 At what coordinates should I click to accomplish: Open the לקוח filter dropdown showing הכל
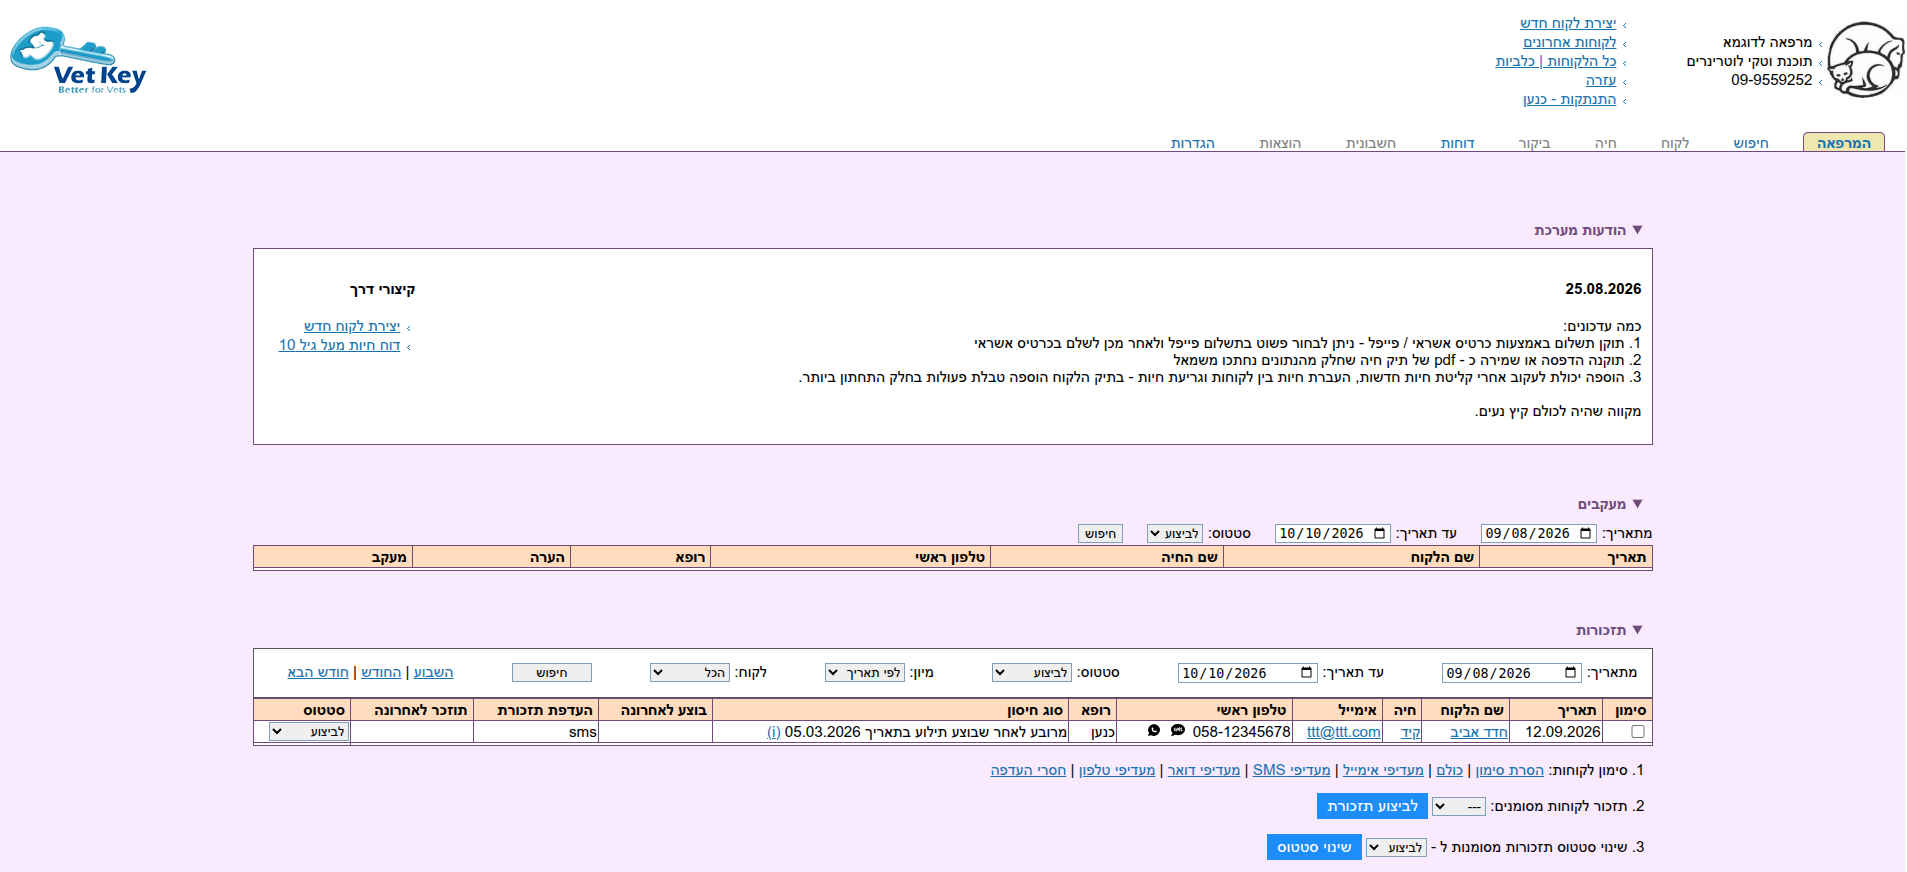(x=690, y=673)
